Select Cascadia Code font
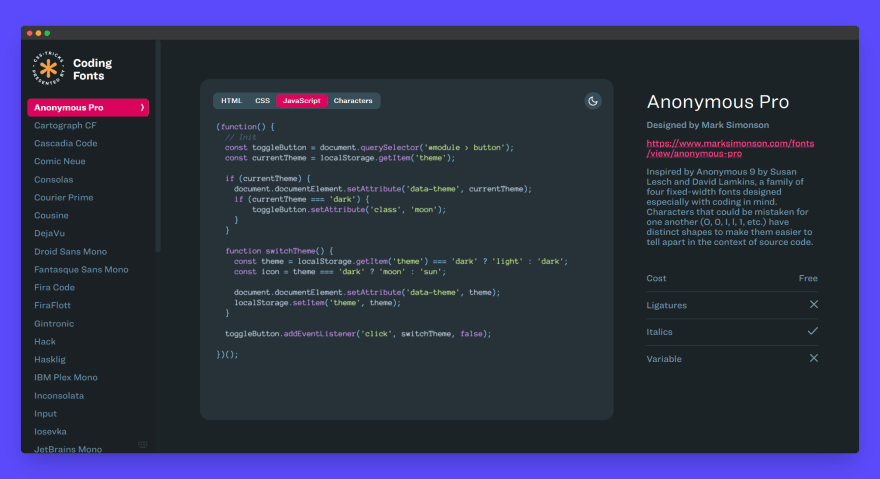880x479 pixels. pyautogui.click(x=66, y=143)
